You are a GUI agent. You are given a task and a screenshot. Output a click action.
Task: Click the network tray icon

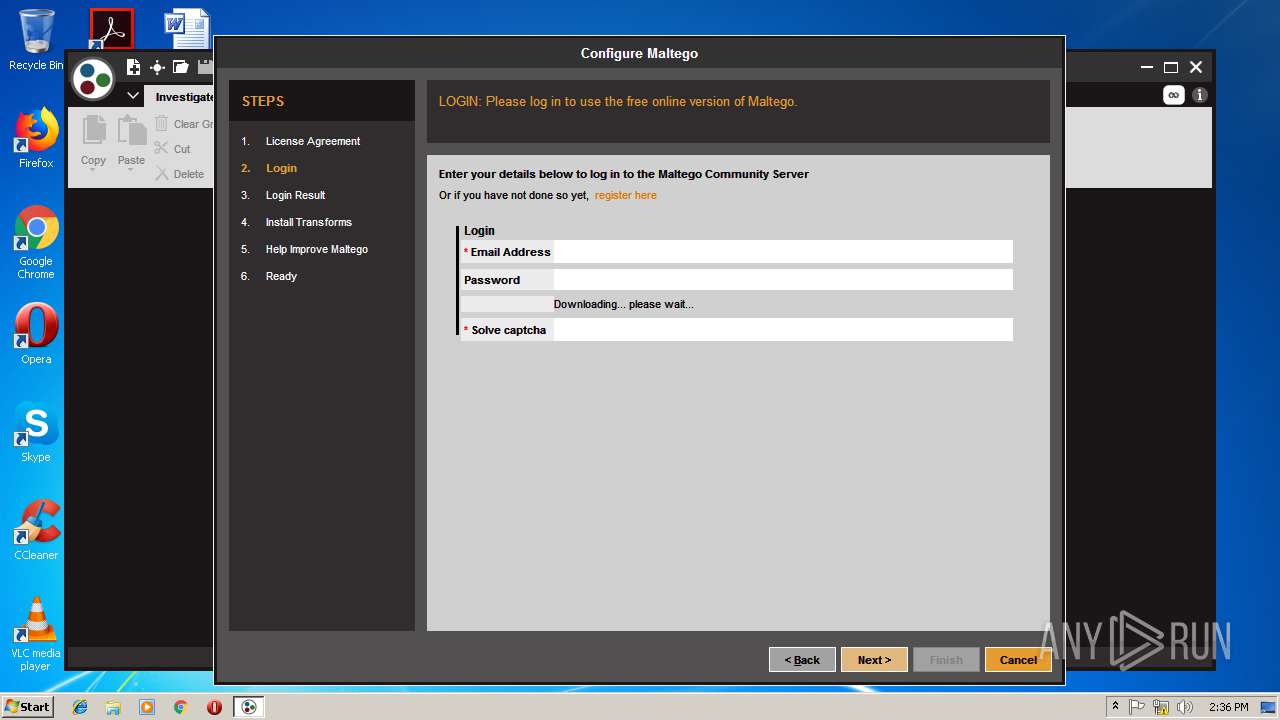click(x=1161, y=707)
